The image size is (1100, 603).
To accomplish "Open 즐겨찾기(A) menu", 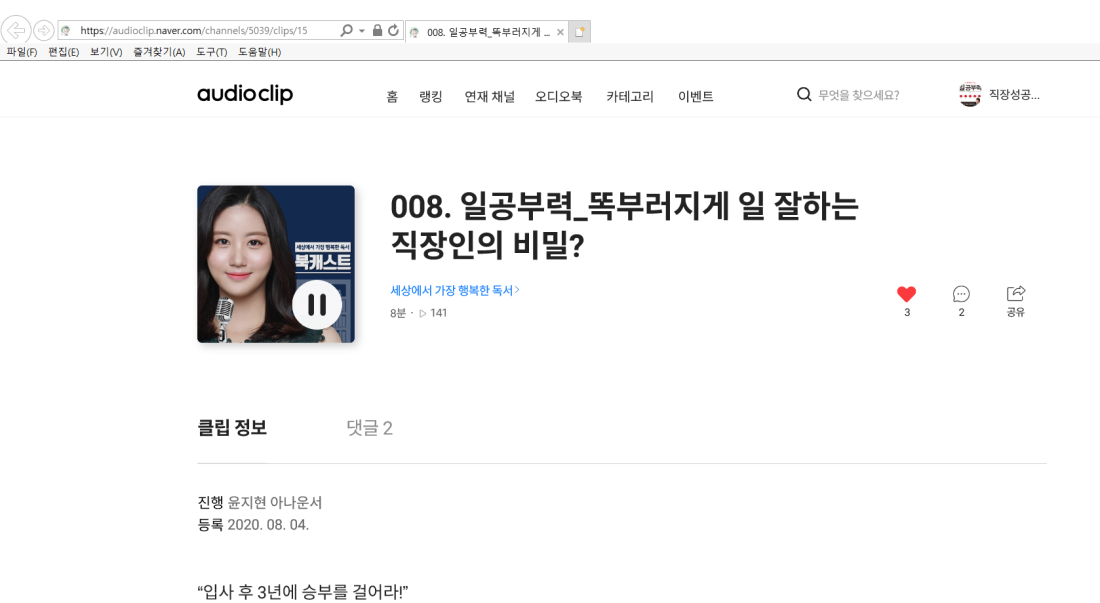I will click(159, 52).
